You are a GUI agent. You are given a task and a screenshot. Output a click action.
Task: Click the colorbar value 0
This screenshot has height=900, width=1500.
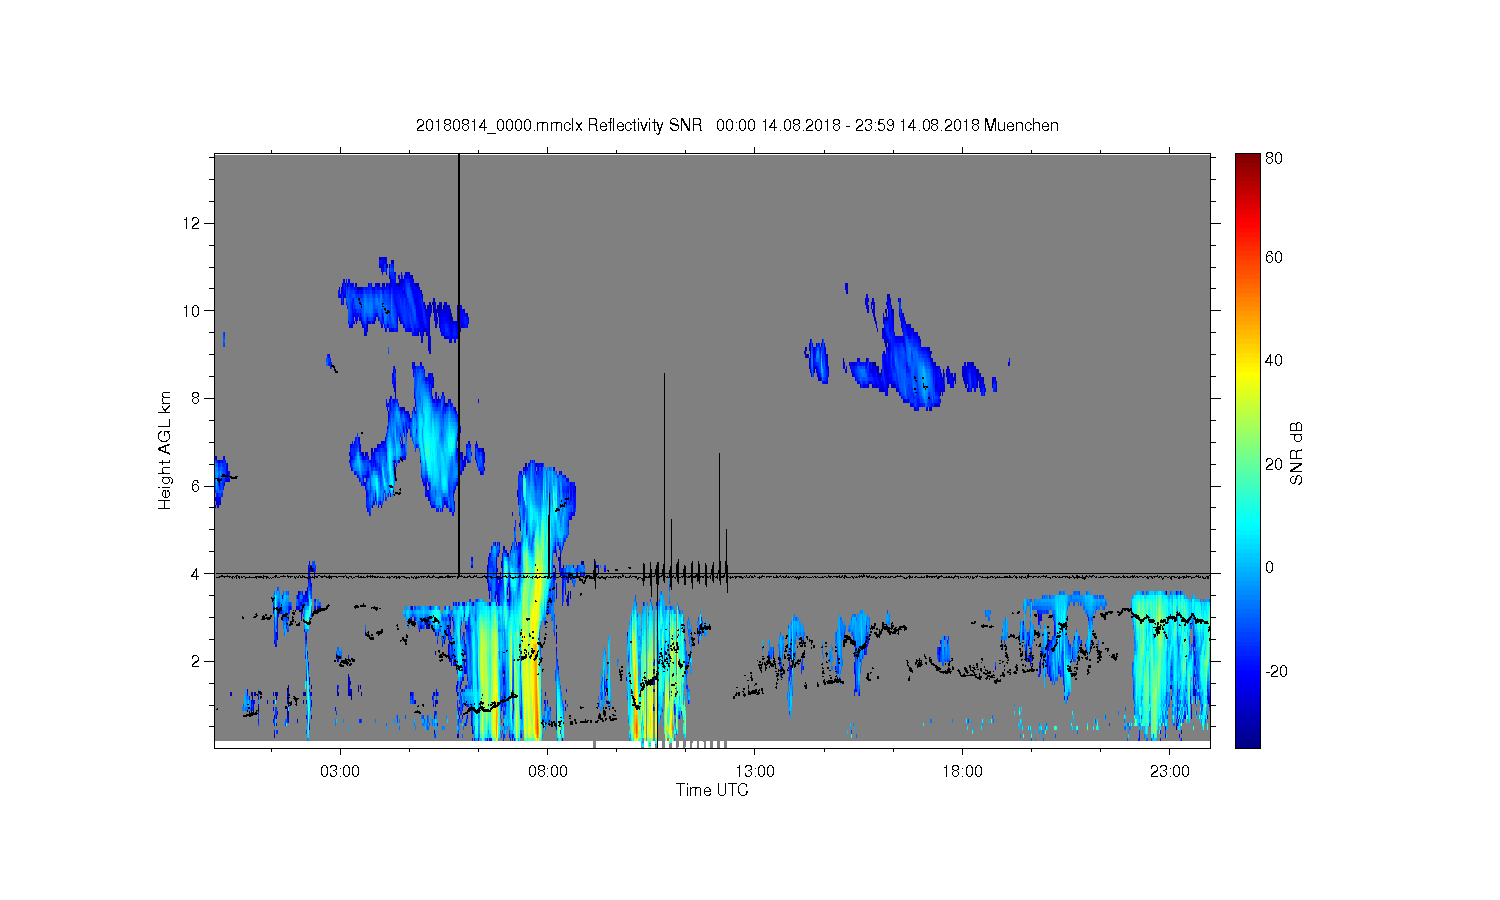pos(1270,568)
